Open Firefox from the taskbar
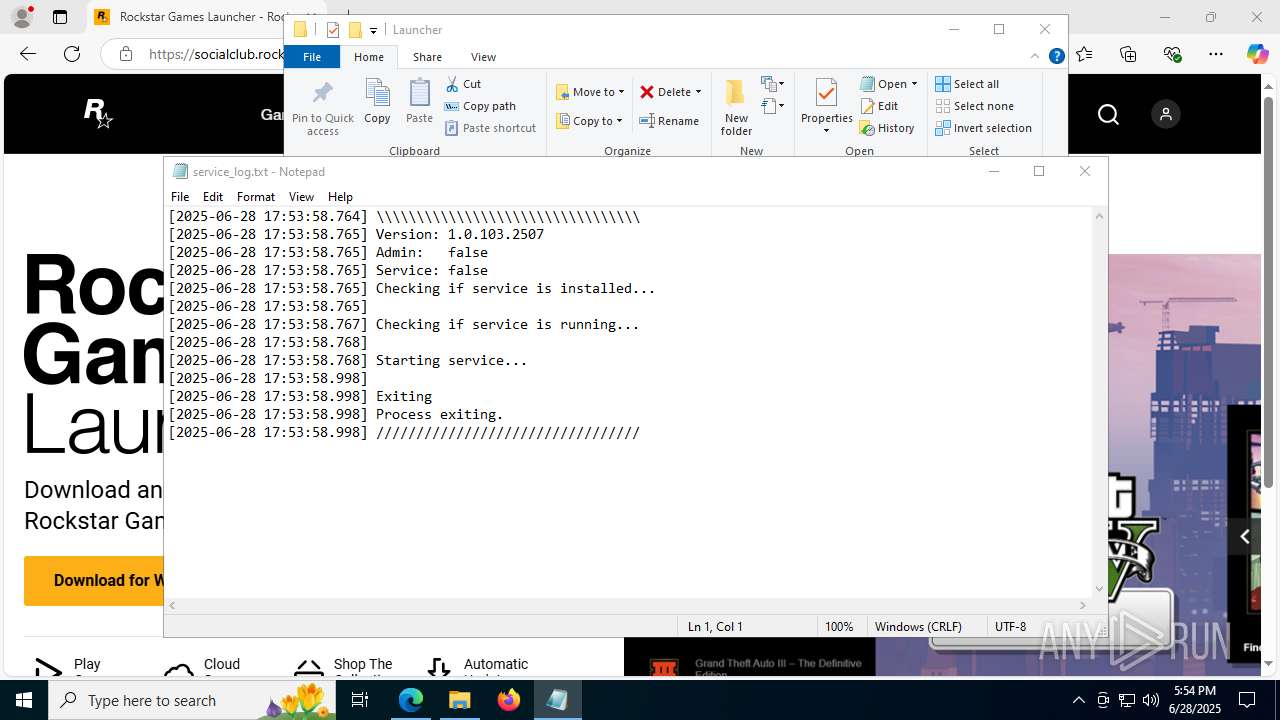 (x=509, y=700)
